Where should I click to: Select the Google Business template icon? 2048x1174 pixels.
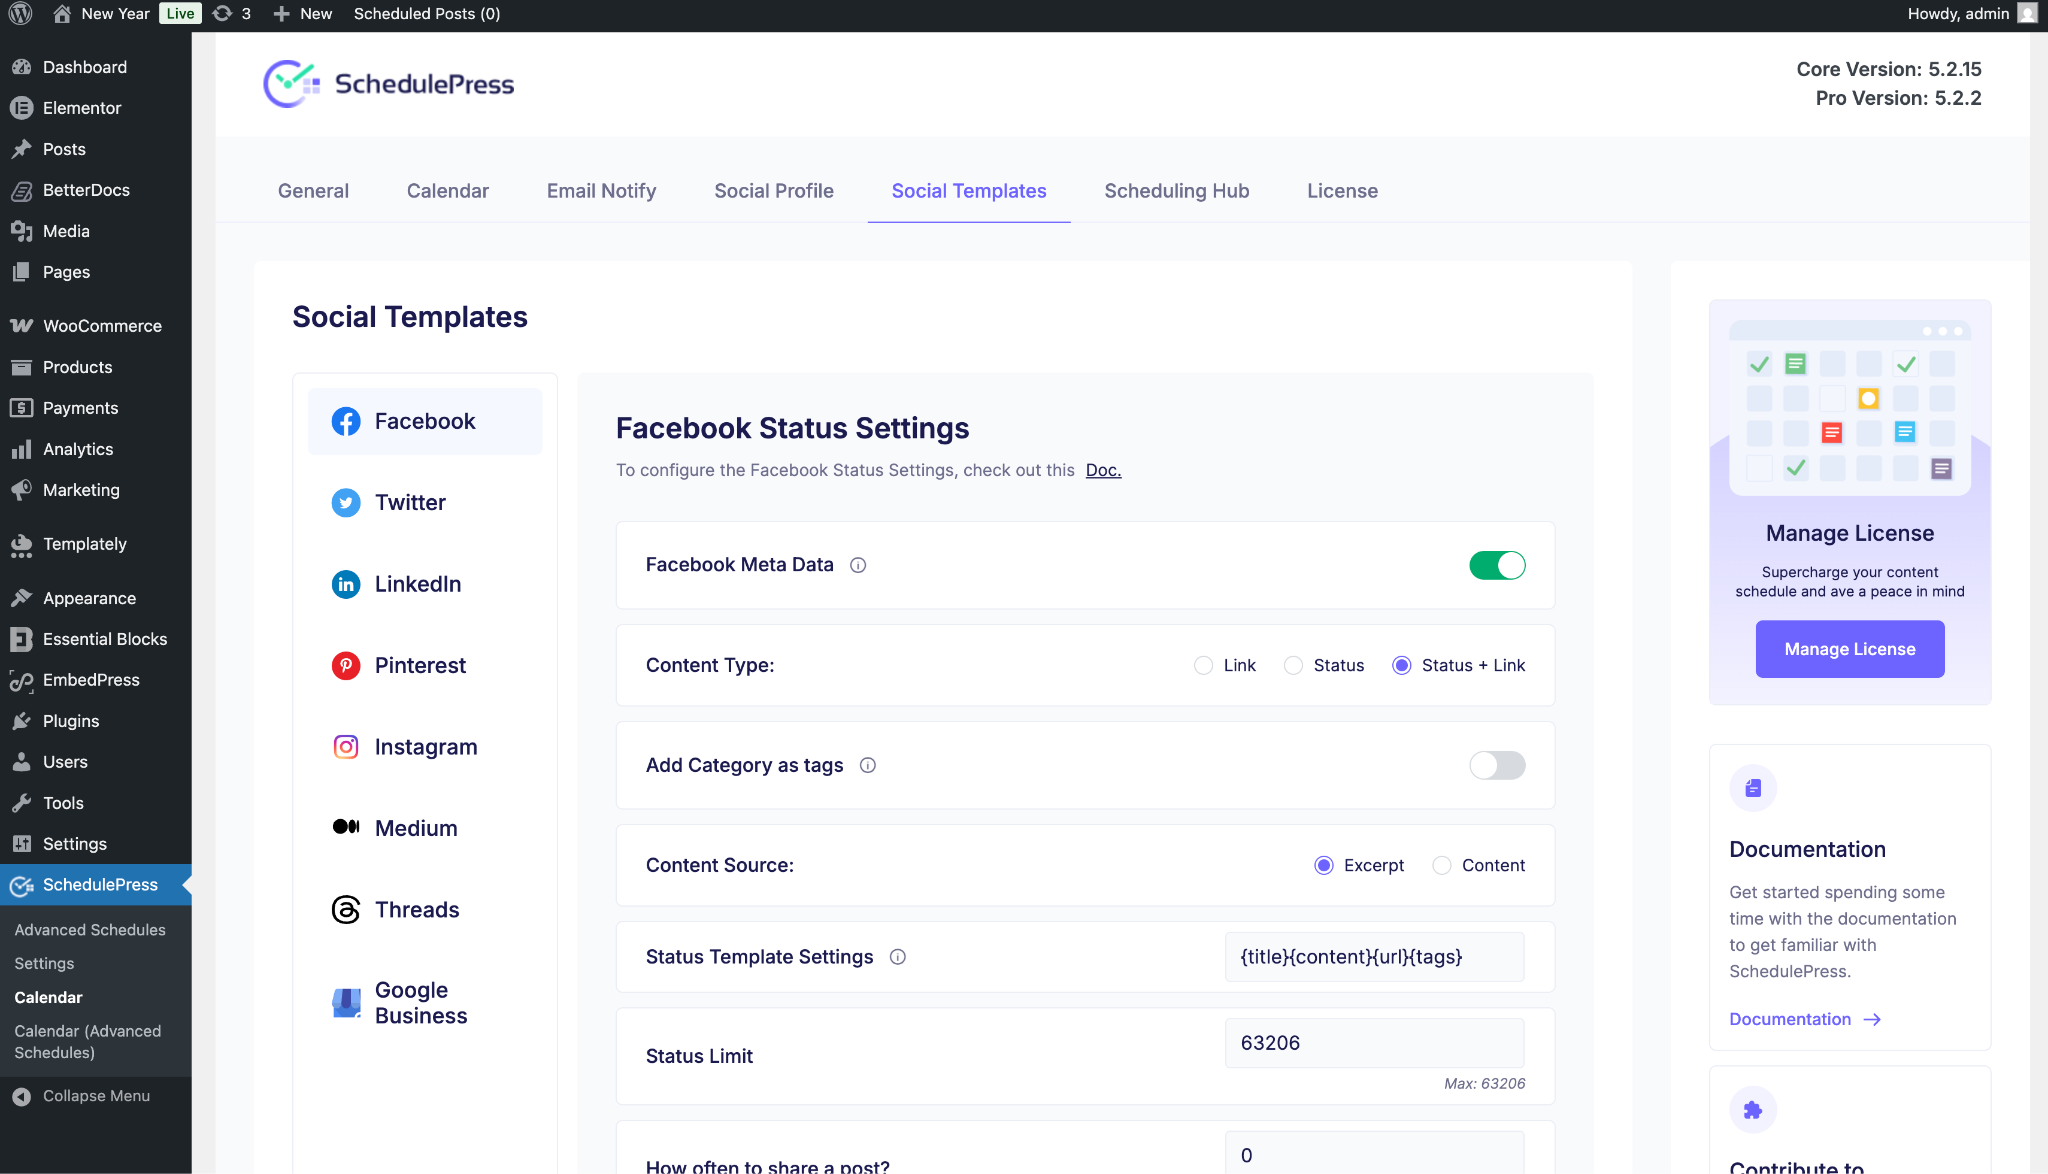(345, 1002)
